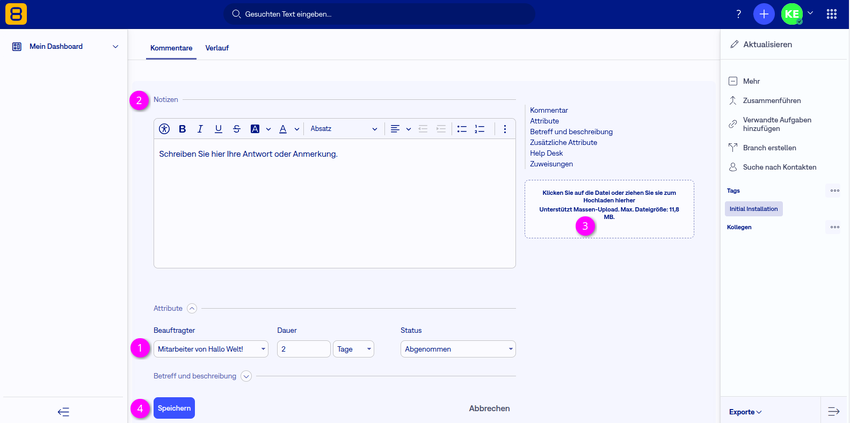Screen dimensions: 850x423
Task: Click Zusammenführen in the right panel
Action: (x=764, y=100)
